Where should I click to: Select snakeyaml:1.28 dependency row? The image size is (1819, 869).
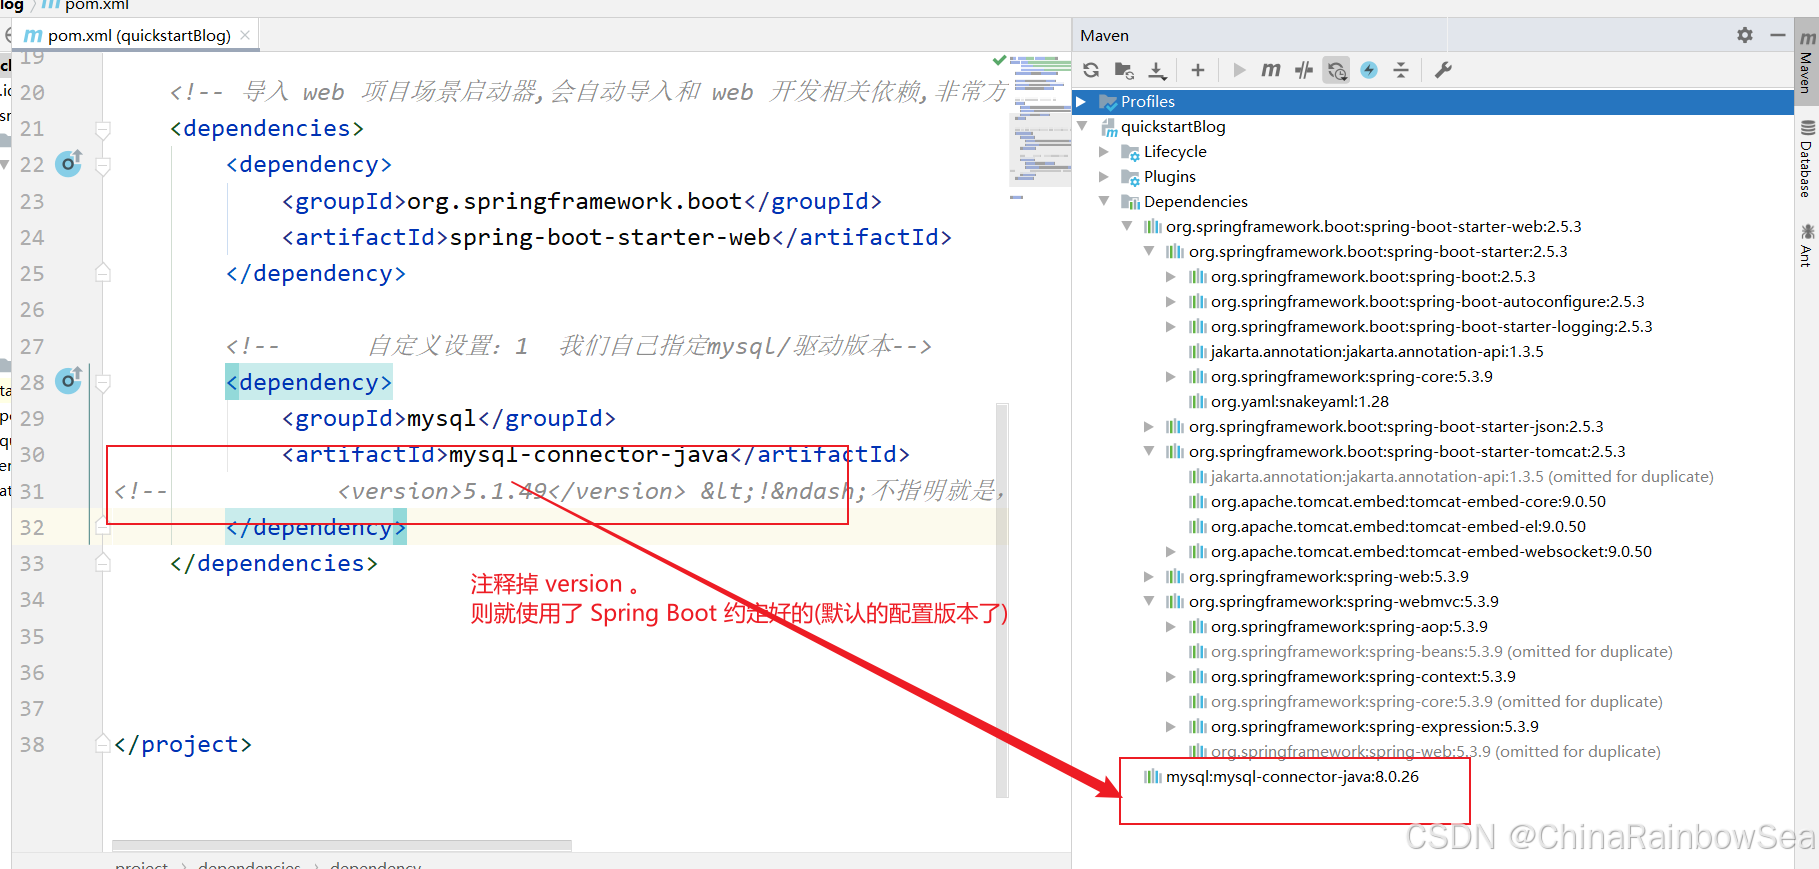click(1300, 402)
